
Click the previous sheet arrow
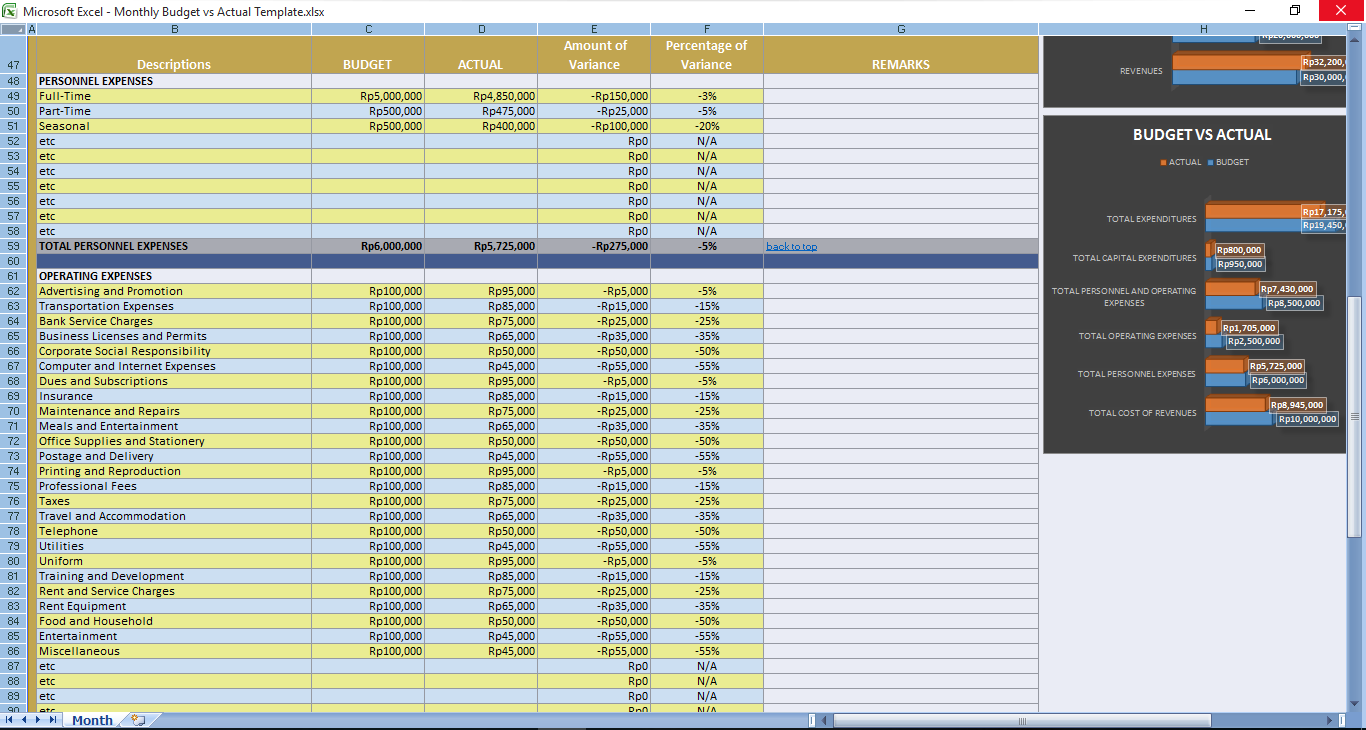(22, 719)
